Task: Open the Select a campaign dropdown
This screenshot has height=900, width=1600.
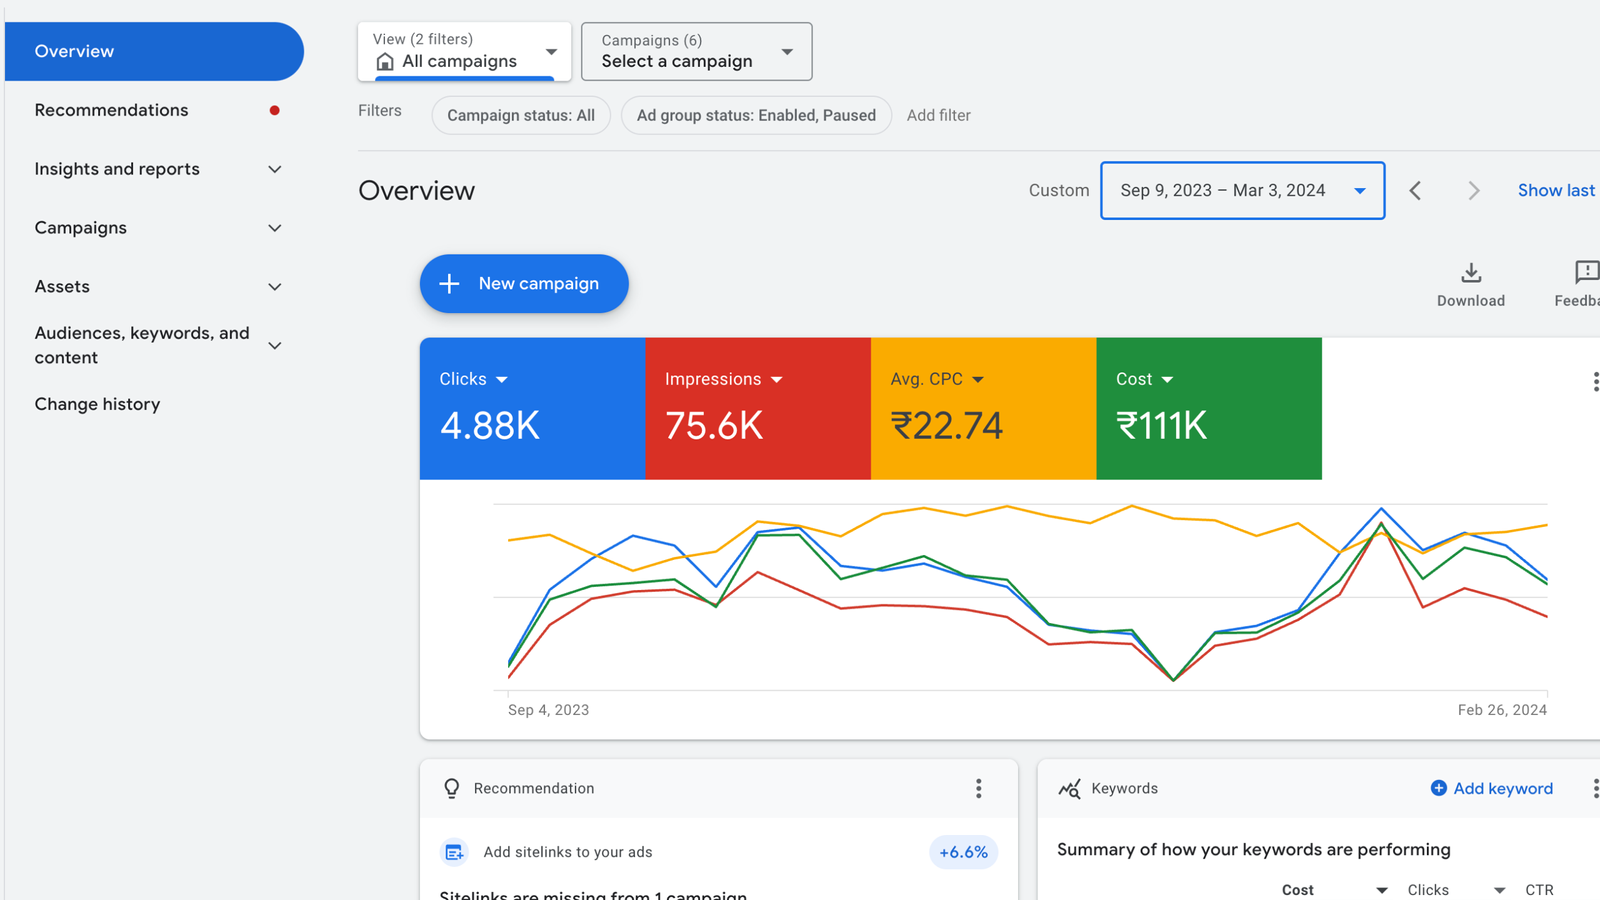Action: (x=696, y=52)
